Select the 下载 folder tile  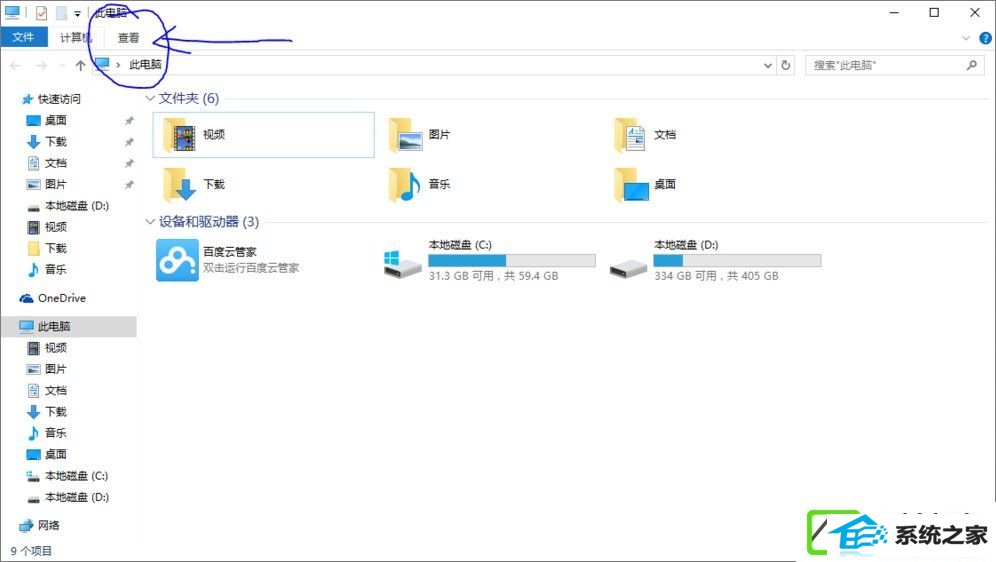point(194,184)
